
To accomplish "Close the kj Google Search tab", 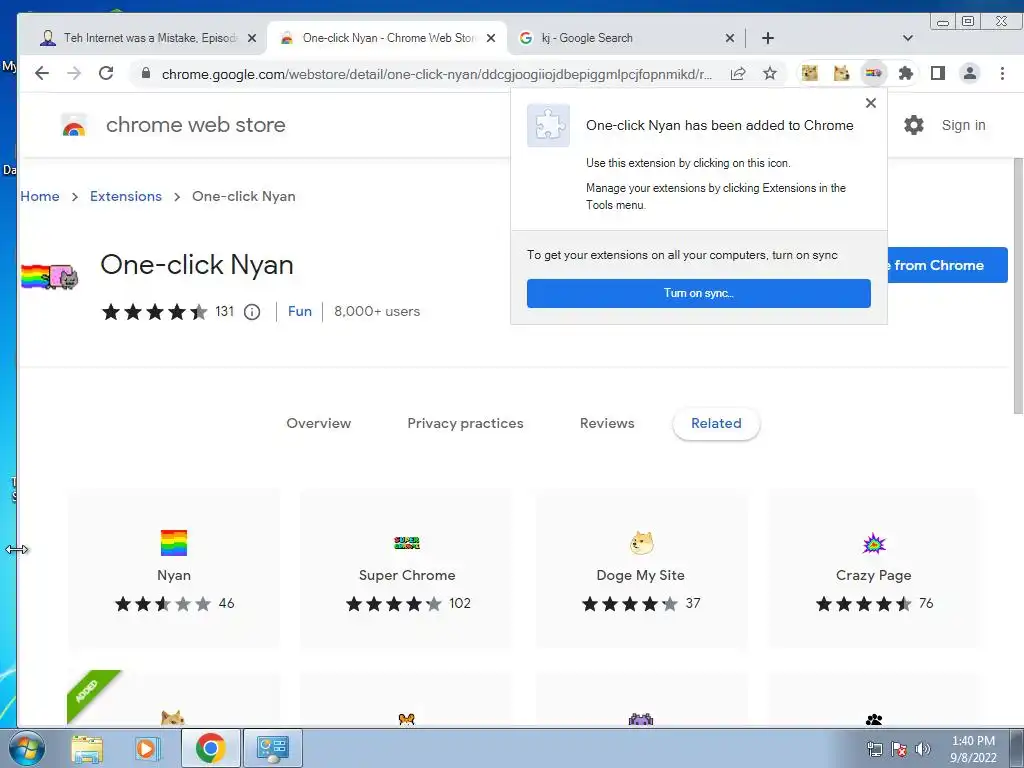I will 729,39.
